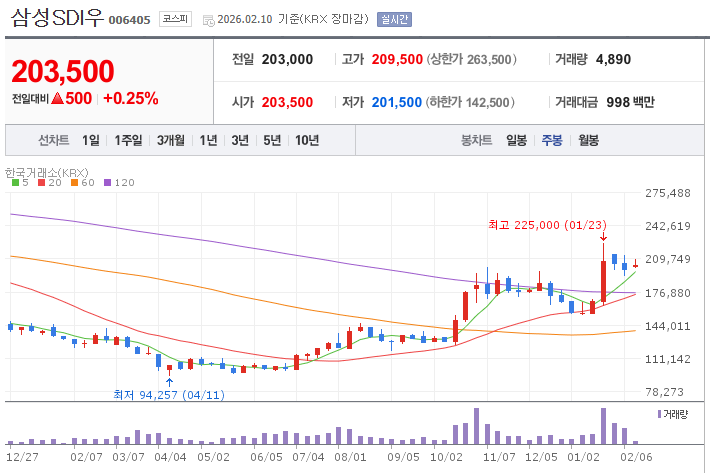The height and width of the screenshot is (473, 710).
Task: Click the current price 203,500
Action: click(63, 72)
